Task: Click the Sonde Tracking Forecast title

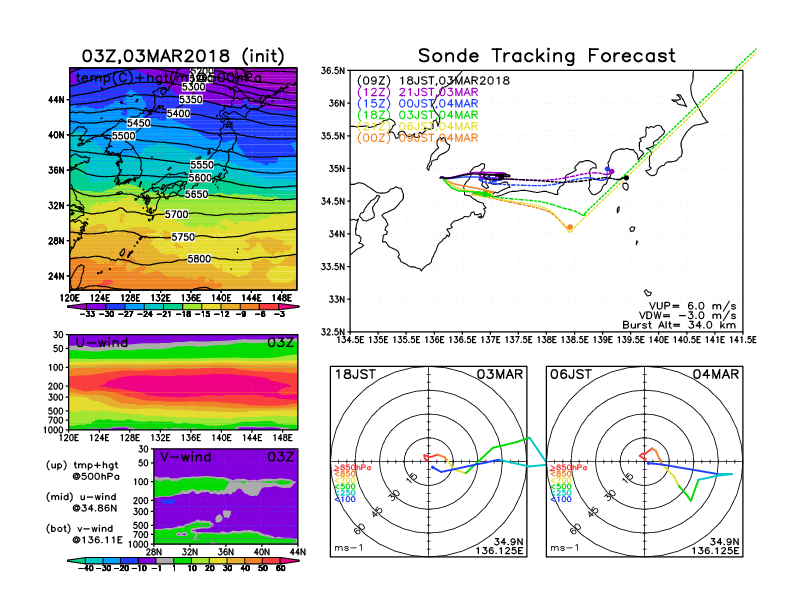Action: tap(546, 56)
